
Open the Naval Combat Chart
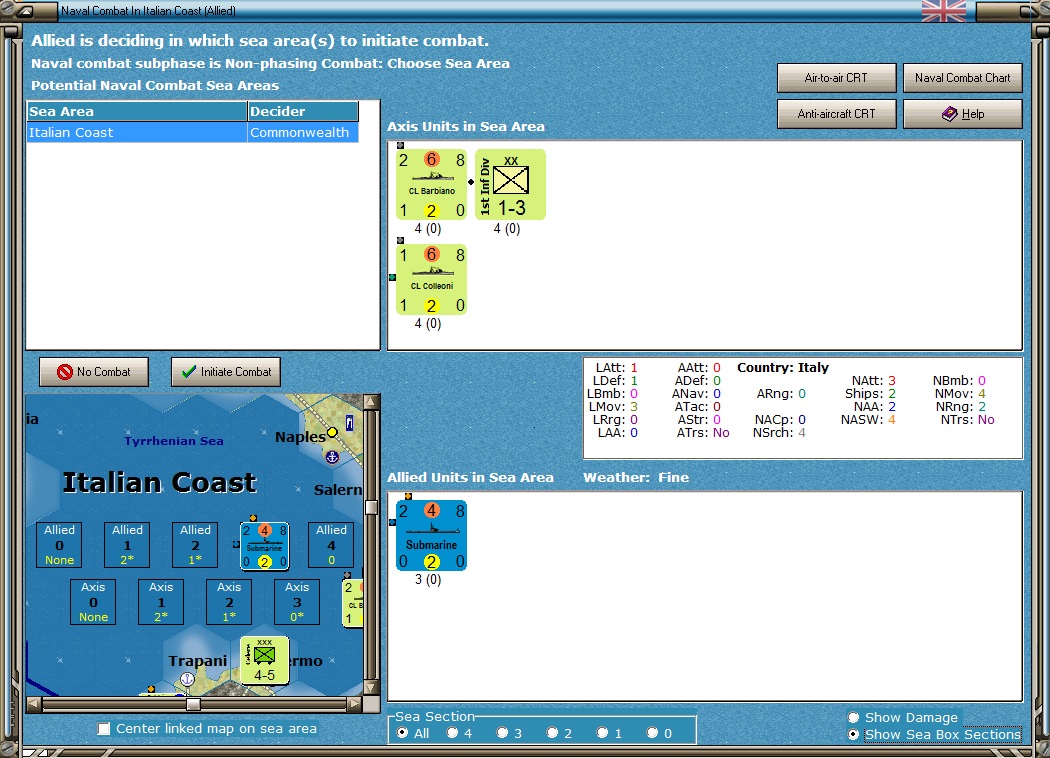coord(962,78)
